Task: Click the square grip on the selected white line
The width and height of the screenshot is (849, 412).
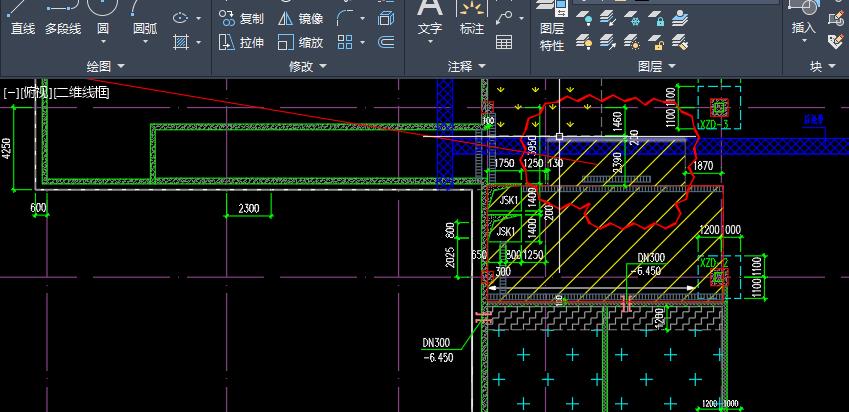Action: pos(559,136)
